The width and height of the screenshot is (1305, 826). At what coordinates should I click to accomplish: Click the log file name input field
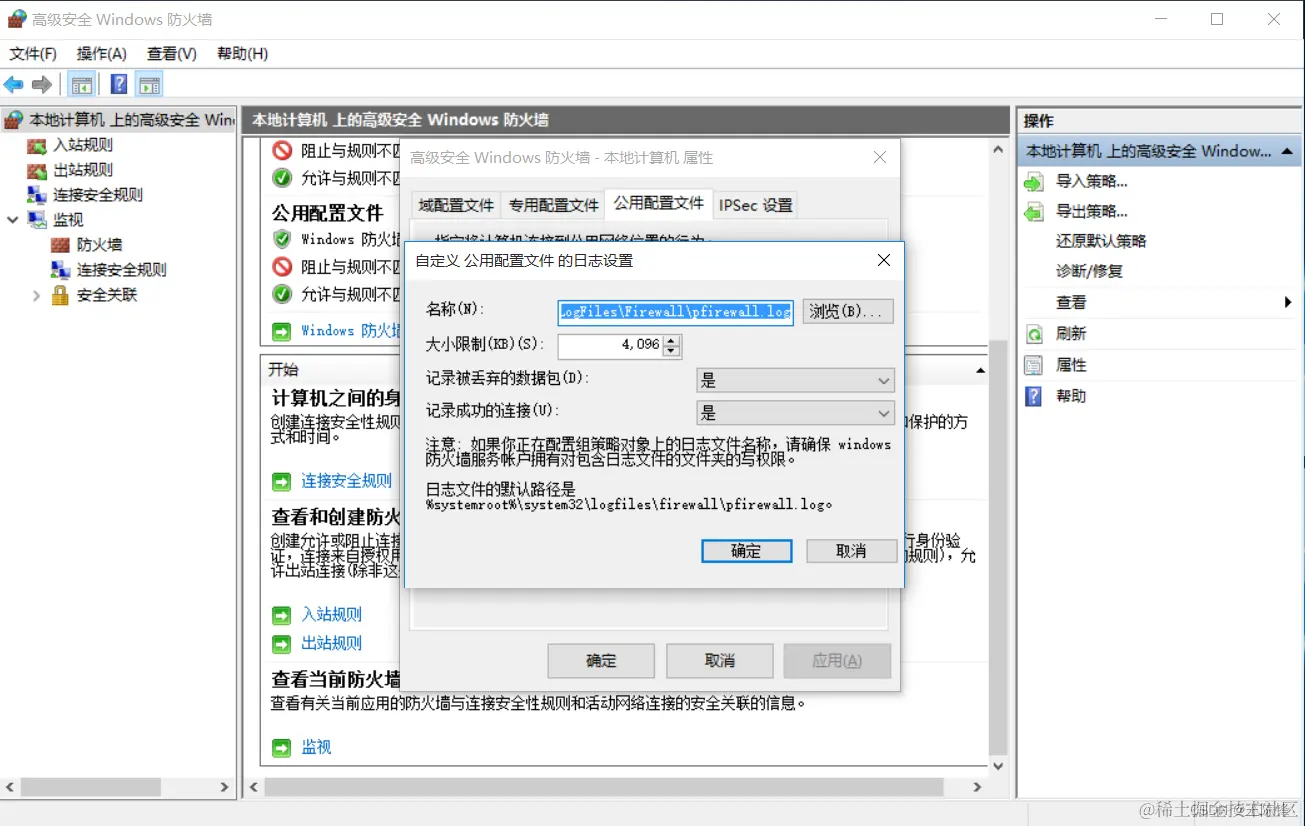[x=675, y=312]
